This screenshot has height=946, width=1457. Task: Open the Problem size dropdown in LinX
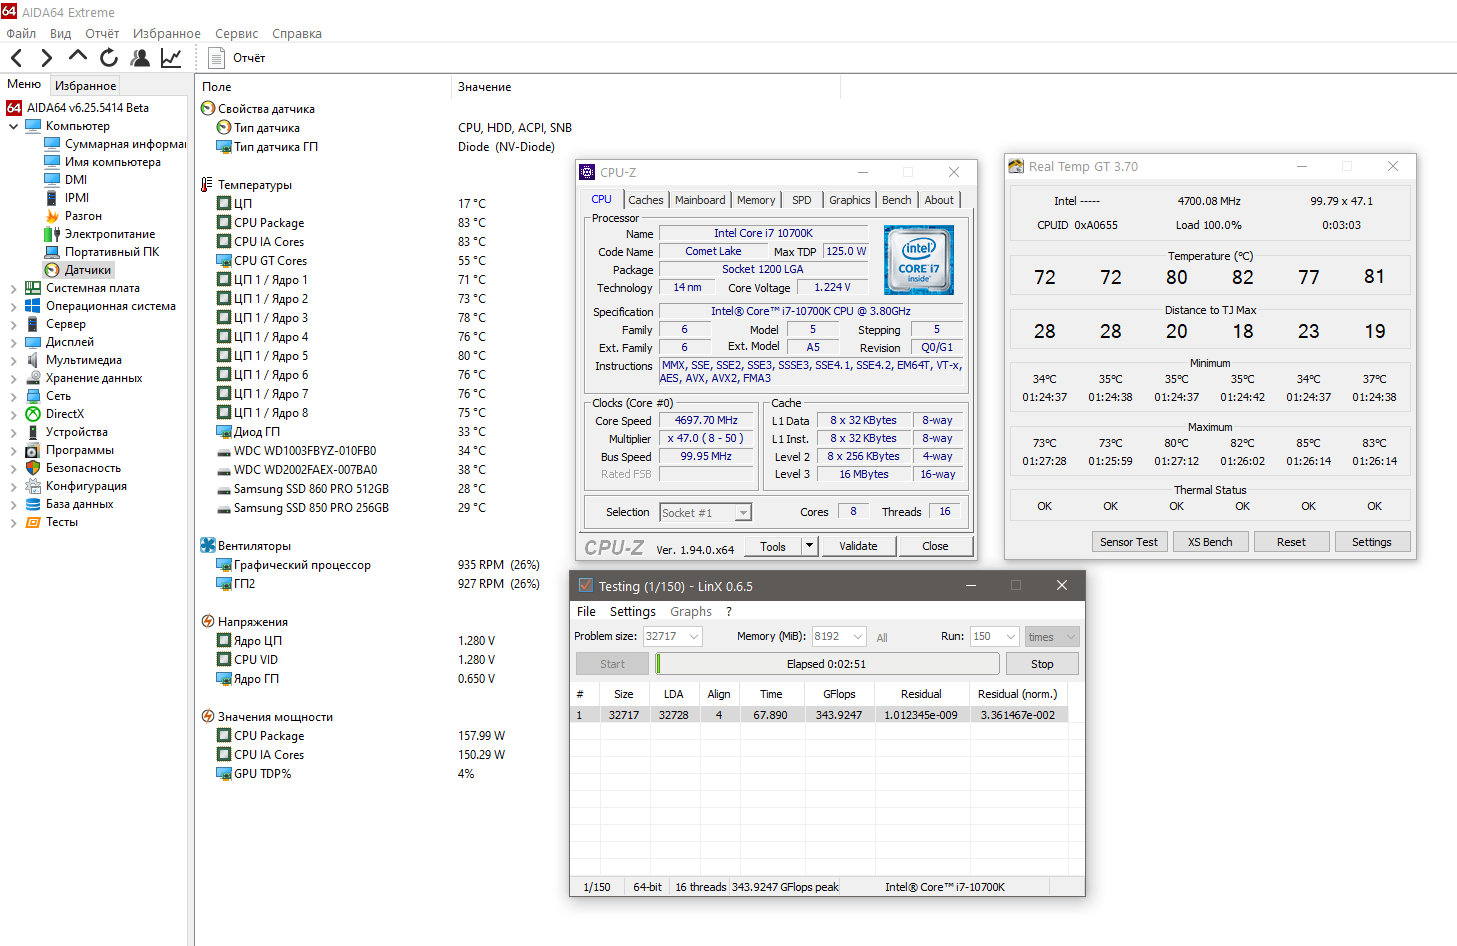point(694,637)
